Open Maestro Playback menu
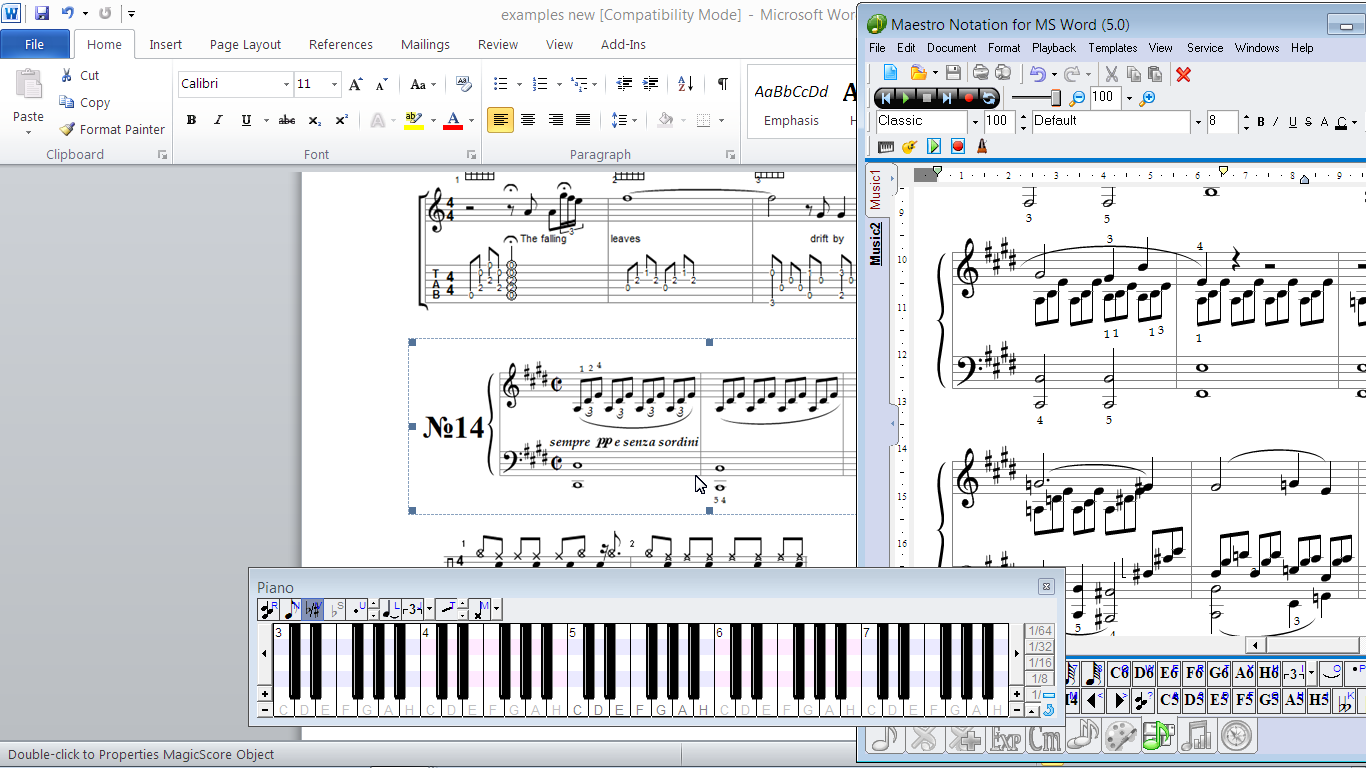 (1054, 47)
